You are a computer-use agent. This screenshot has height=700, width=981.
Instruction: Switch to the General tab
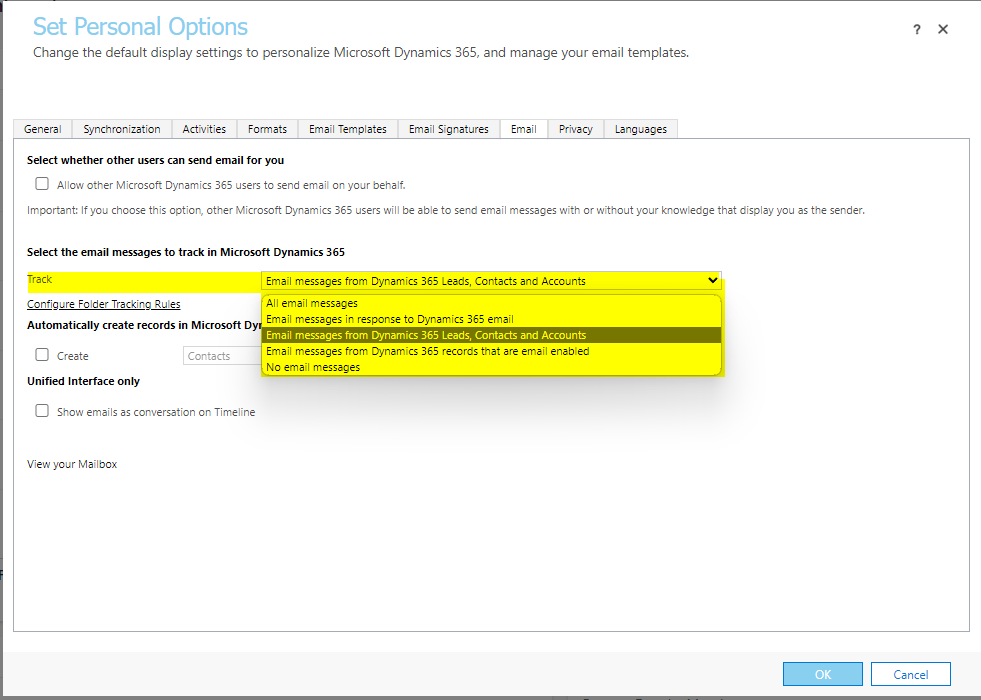pos(43,129)
